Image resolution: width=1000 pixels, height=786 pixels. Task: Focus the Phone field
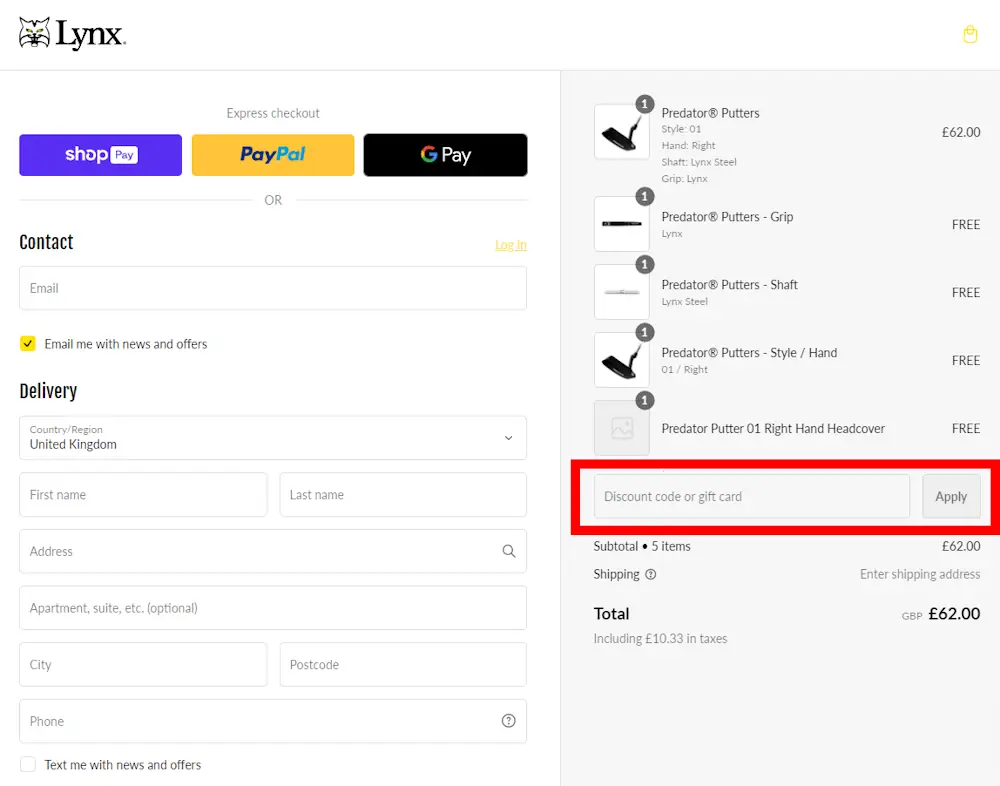click(273, 721)
